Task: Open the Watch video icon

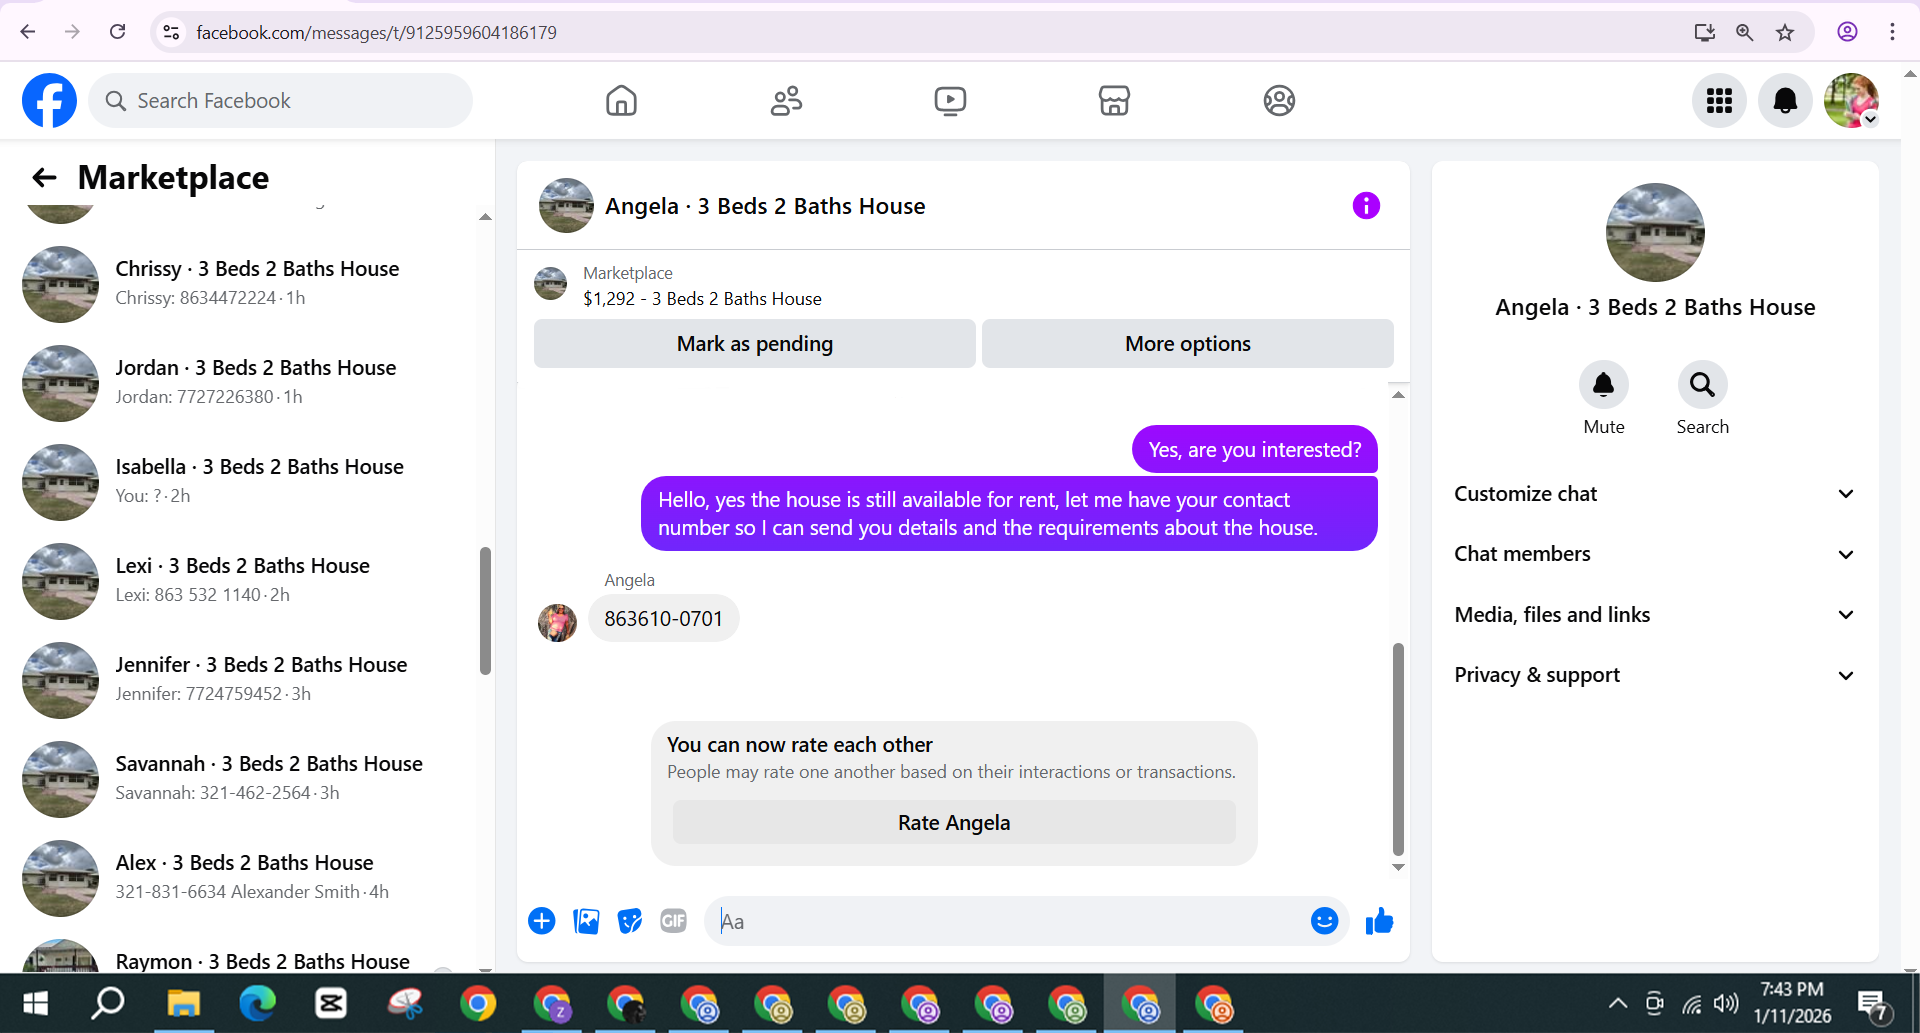Action: click(950, 100)
